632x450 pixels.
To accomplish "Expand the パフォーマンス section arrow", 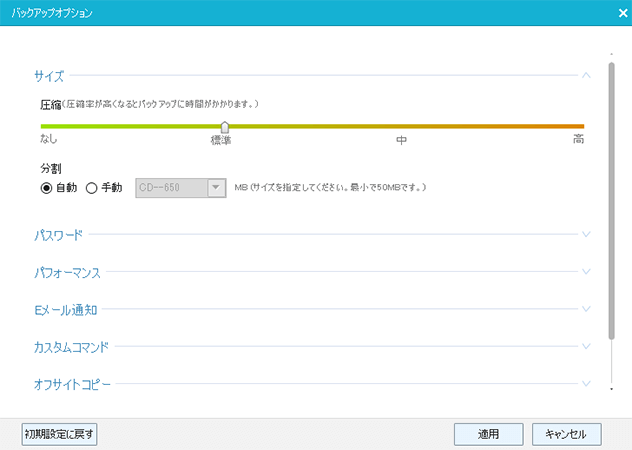I will [x=586, y=272].
